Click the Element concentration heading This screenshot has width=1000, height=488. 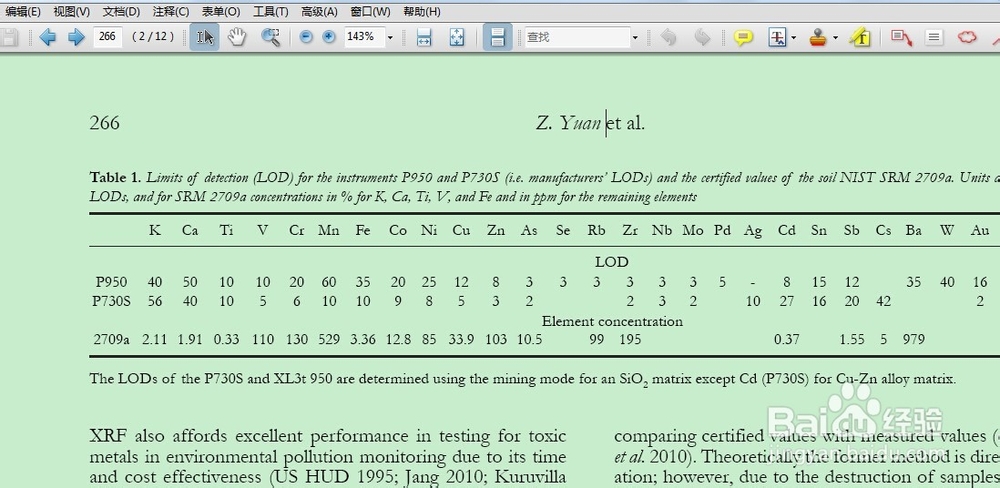612,321
